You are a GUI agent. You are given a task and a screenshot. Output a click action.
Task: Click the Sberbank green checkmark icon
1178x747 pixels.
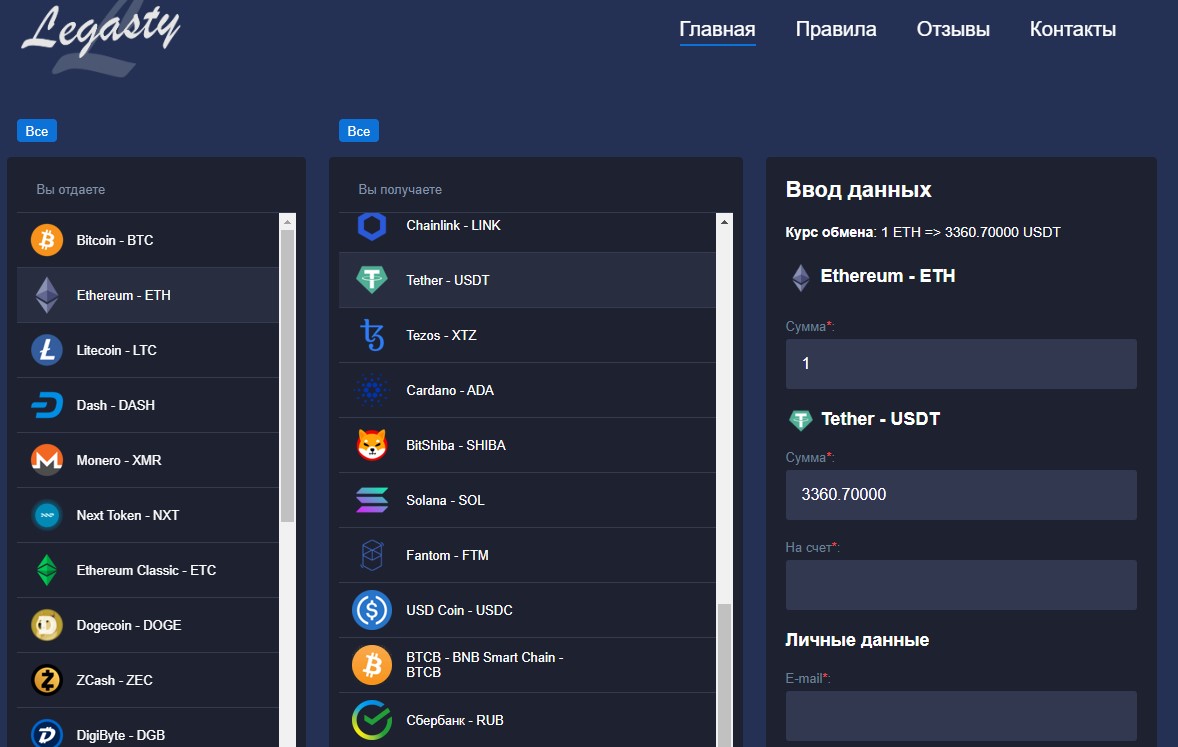[x=372, y=720]
